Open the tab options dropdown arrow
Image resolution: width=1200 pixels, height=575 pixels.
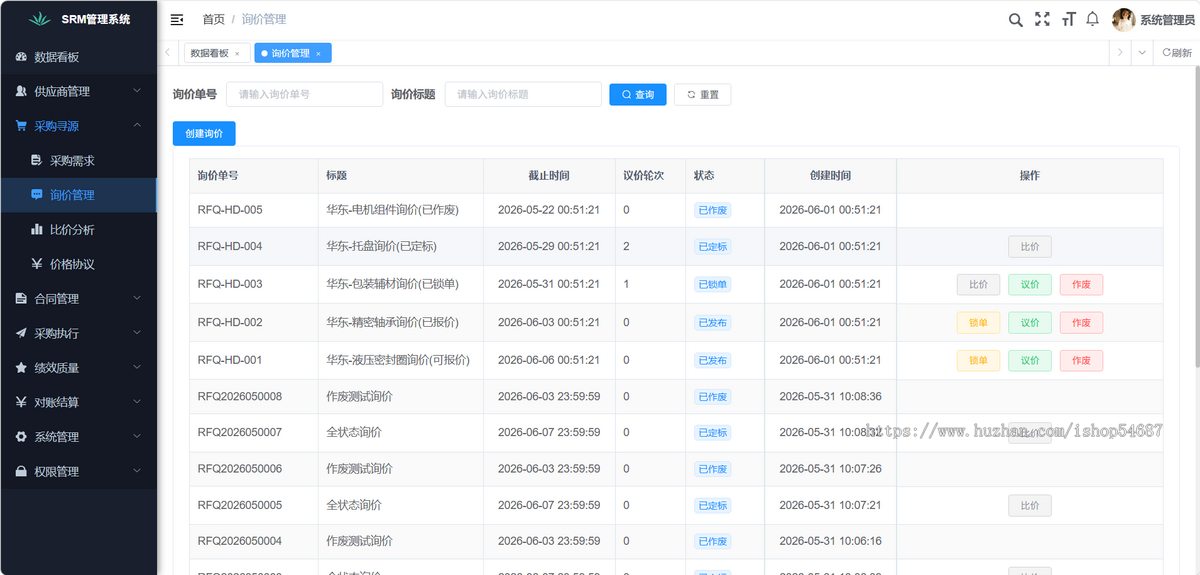(1143, 53)
